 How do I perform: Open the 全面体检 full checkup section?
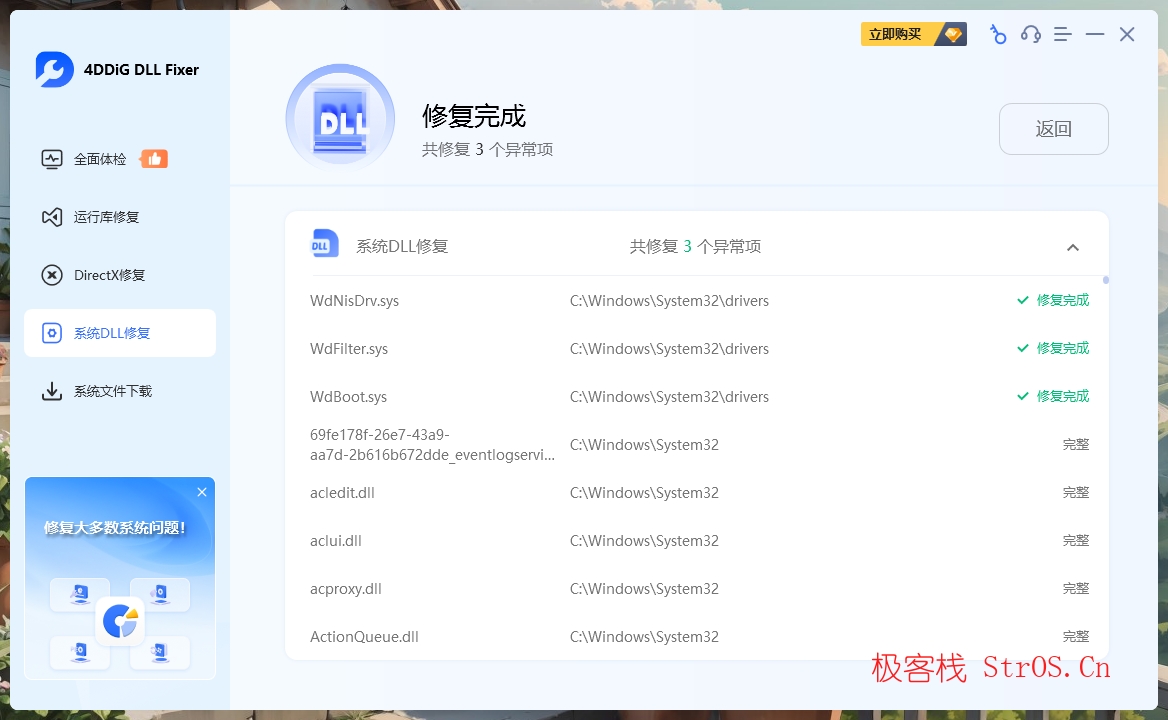pos(120,159)
